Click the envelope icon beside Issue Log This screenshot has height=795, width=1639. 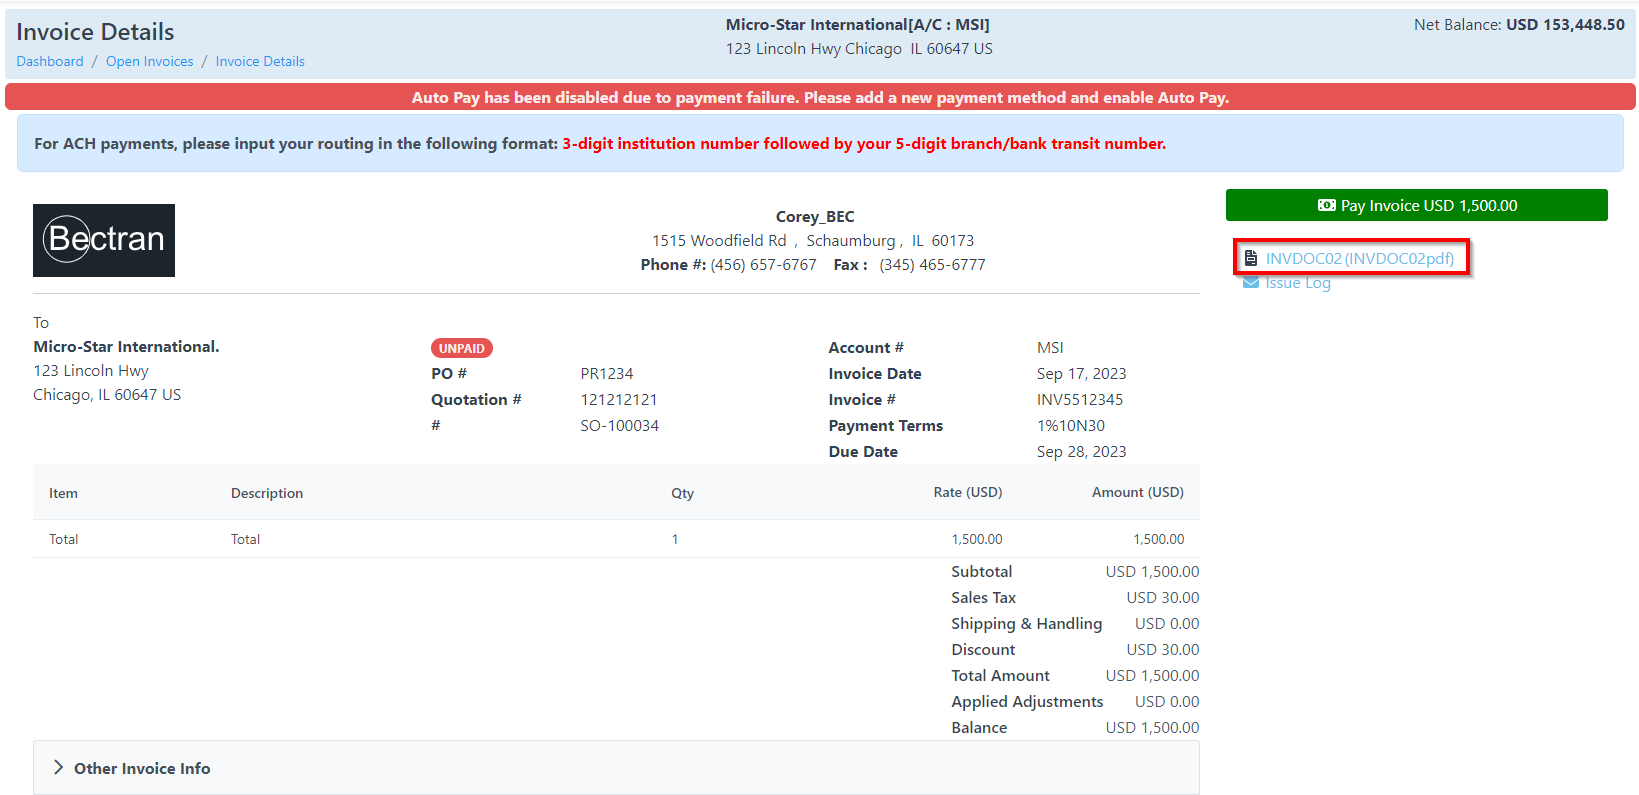(x=1251, y=283)
